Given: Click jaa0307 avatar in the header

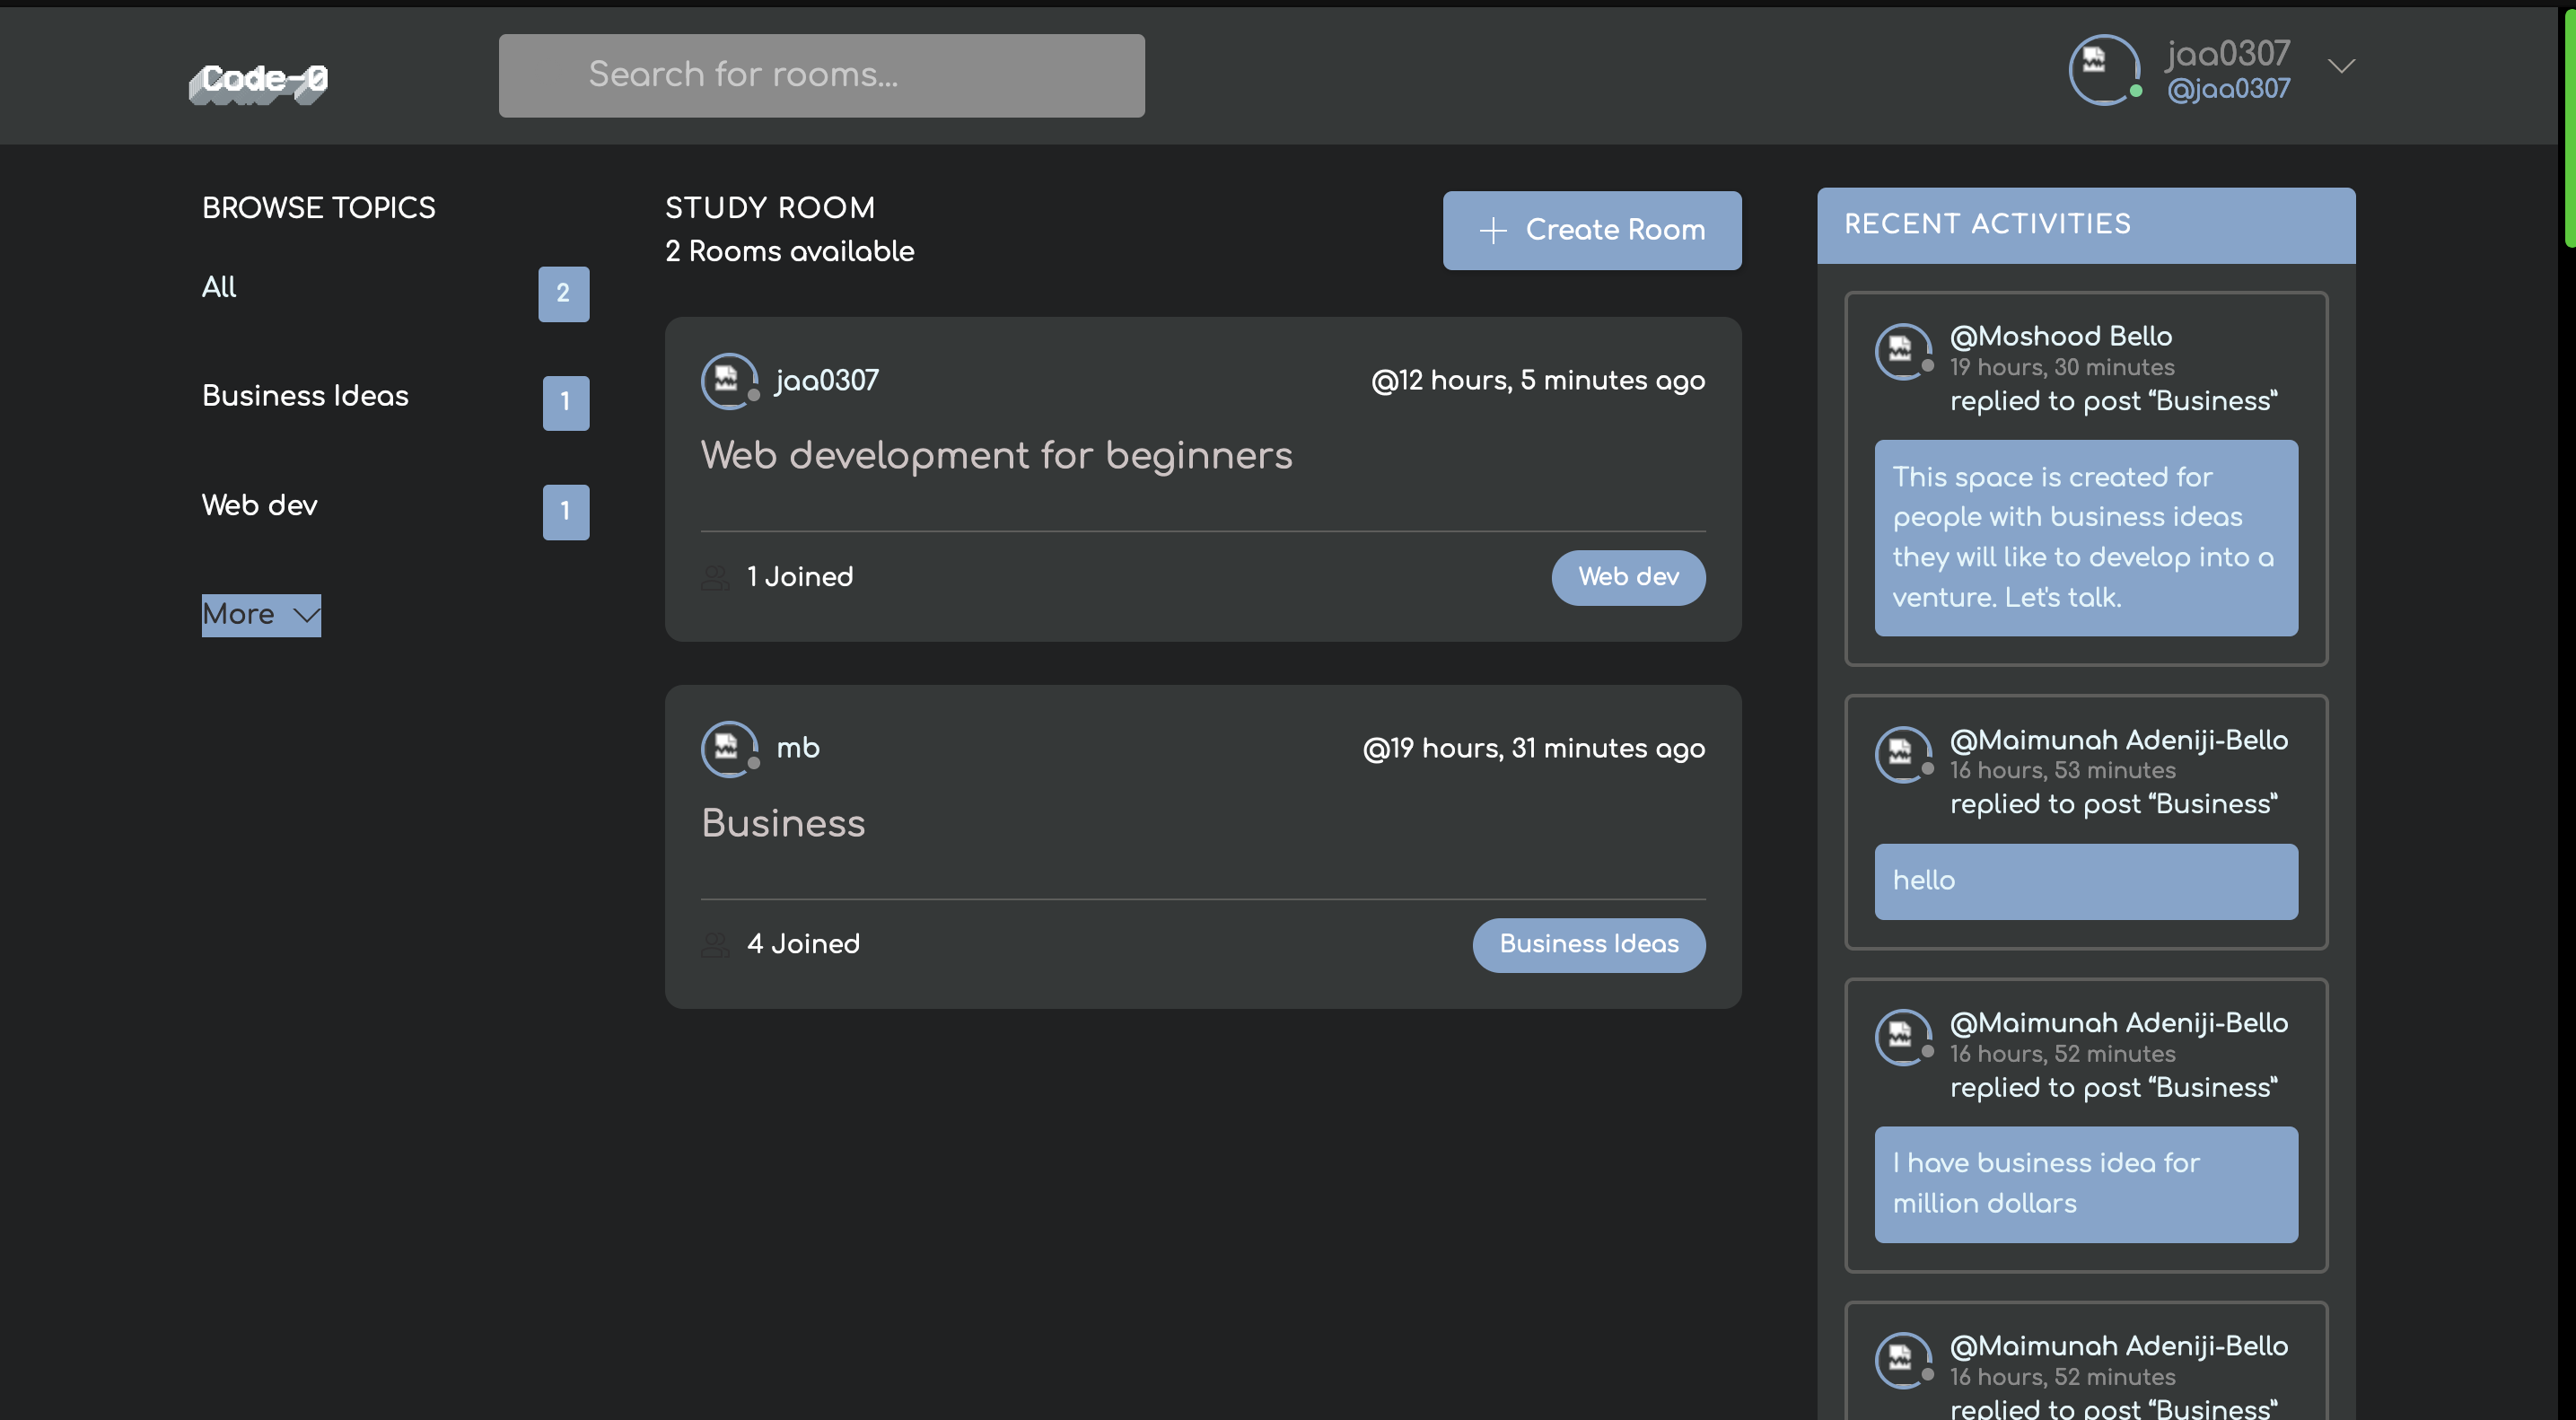Looking at the screenshot, I should coord(2102,69).
